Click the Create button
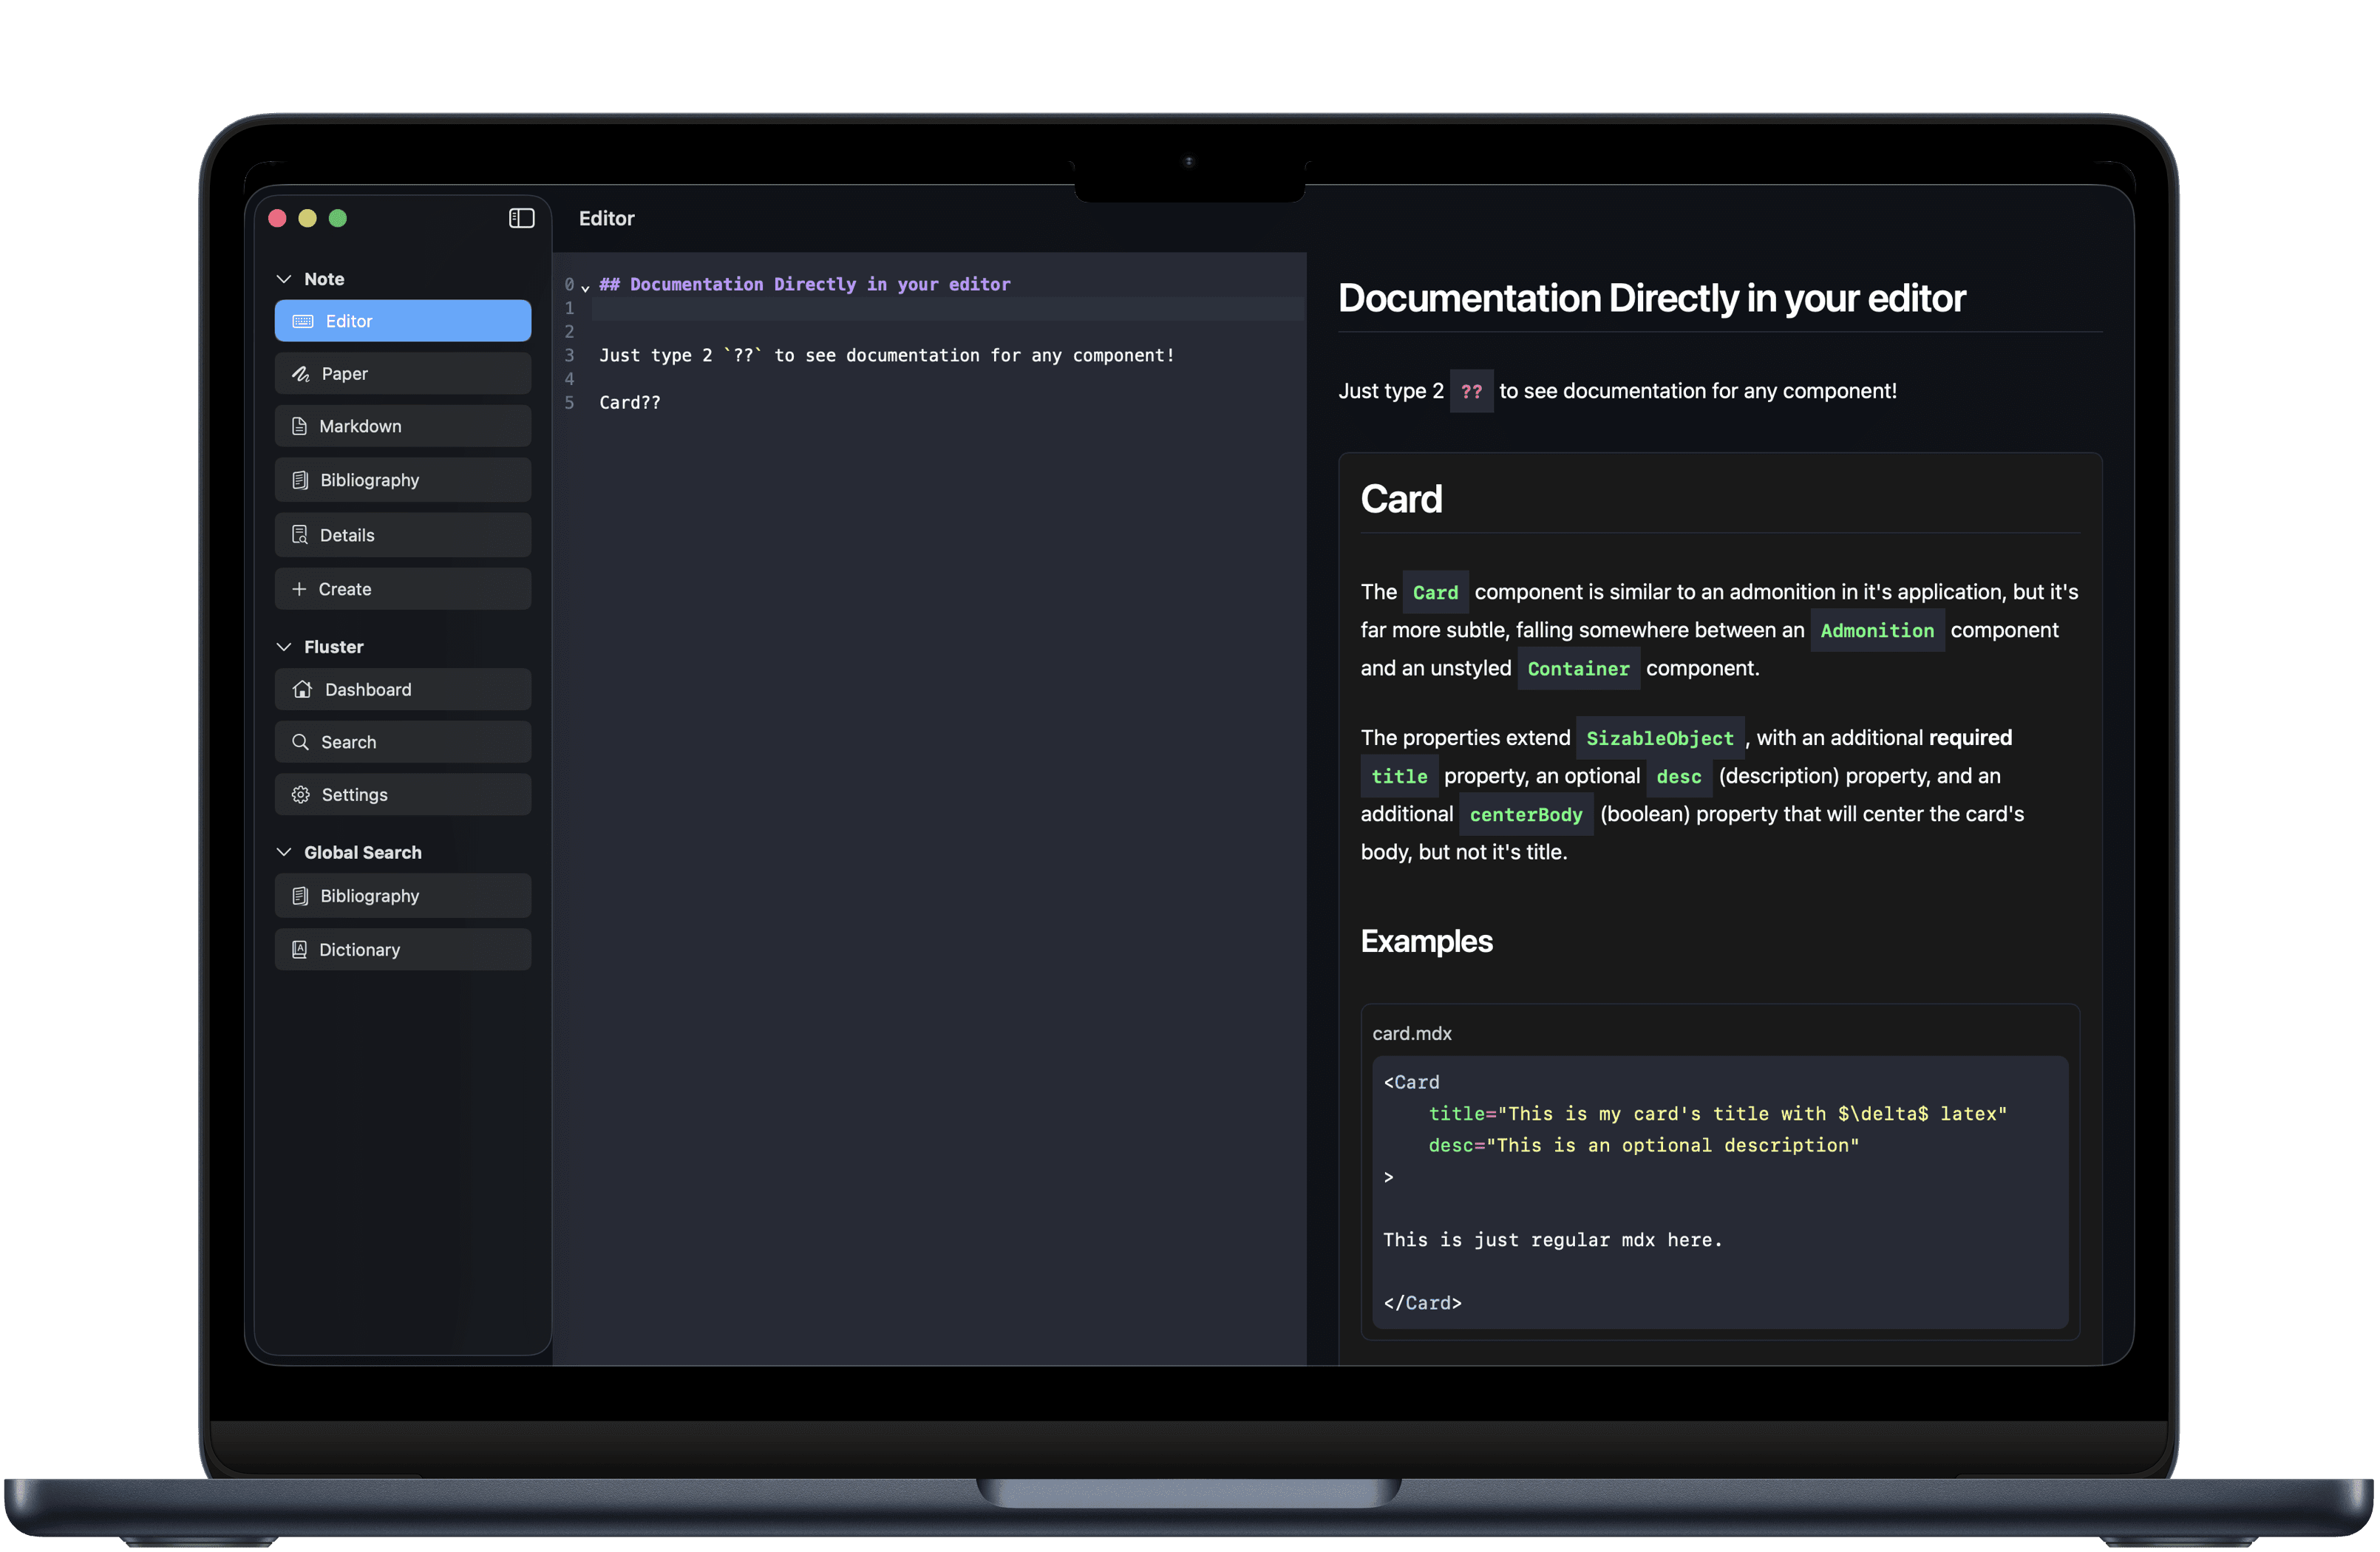Image resolution: width=2380 pixels, height=1552 pixels. coord(402,588)
